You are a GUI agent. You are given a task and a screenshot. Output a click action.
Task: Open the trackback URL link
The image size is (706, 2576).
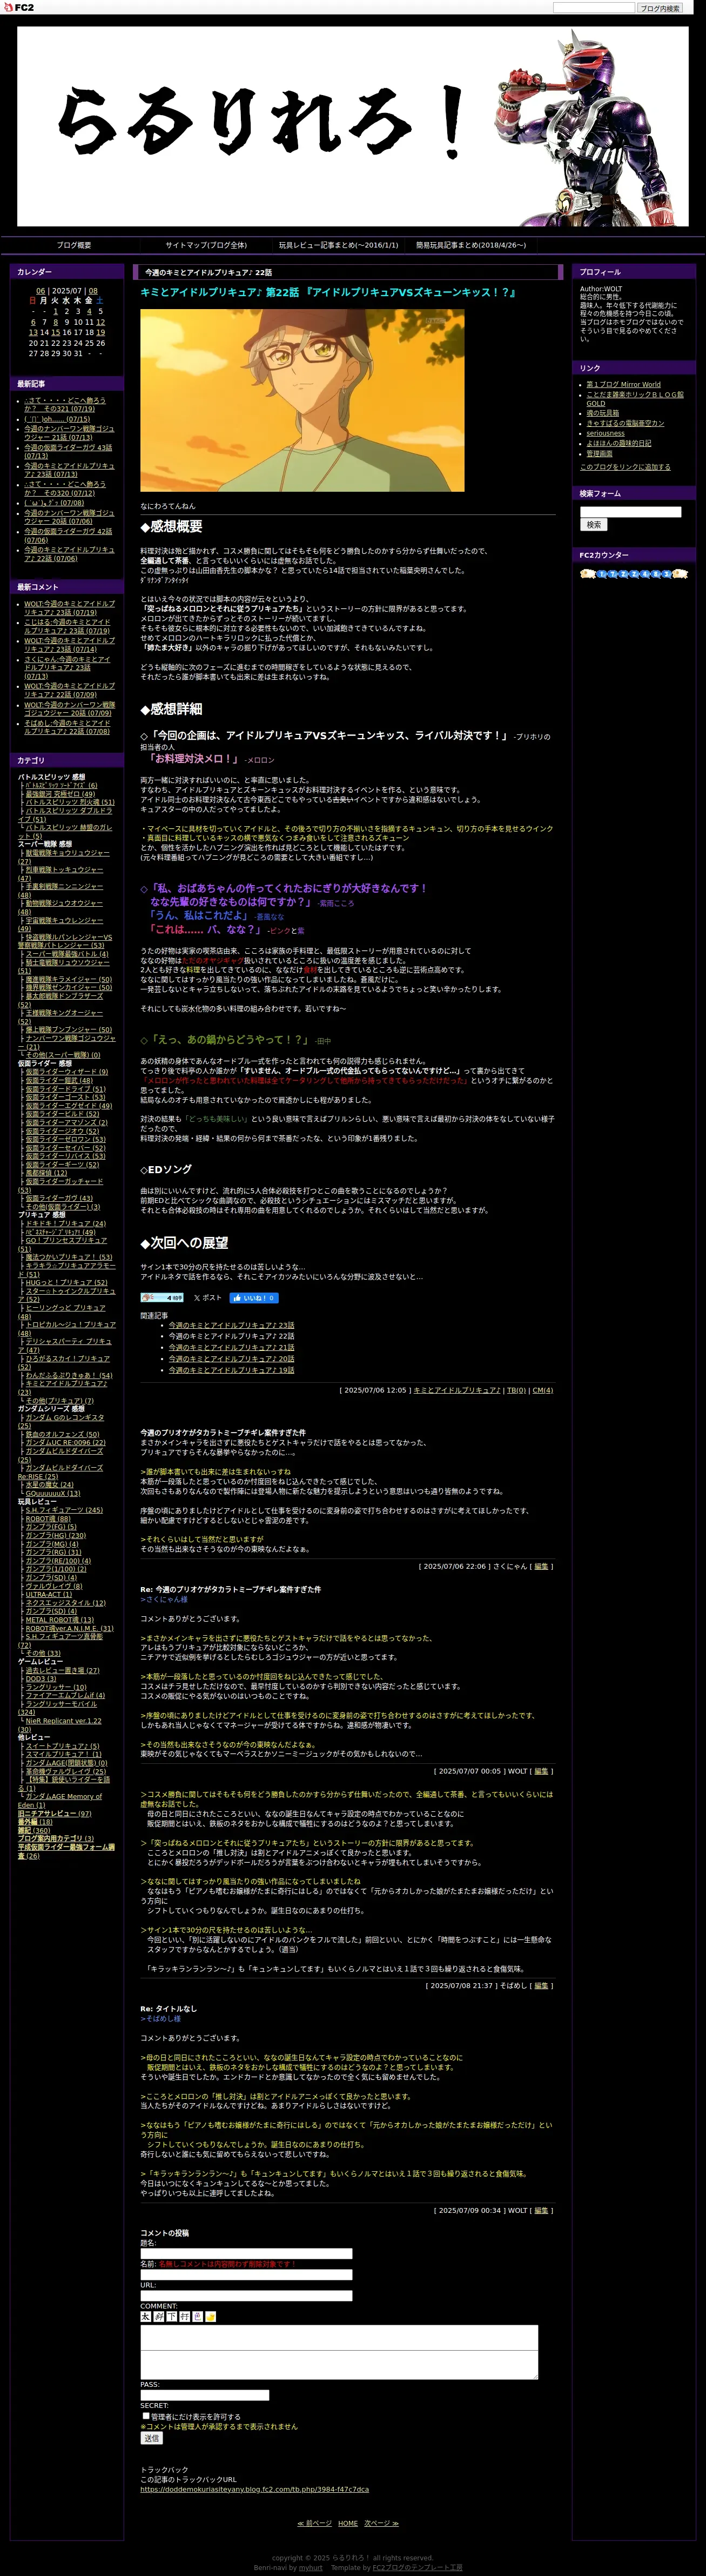point(254,2489)
